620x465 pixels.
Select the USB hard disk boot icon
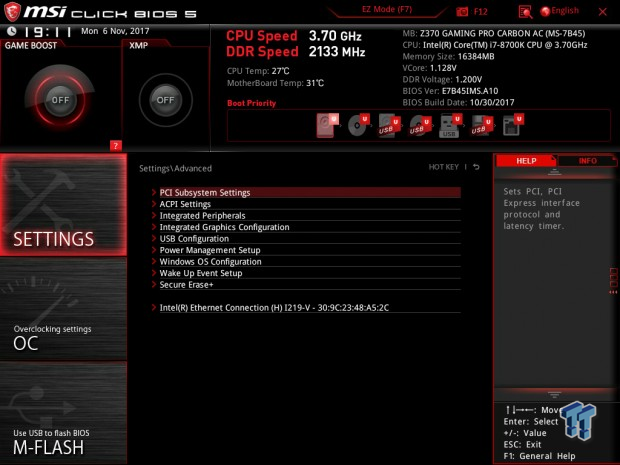click(x=389, y=126)
